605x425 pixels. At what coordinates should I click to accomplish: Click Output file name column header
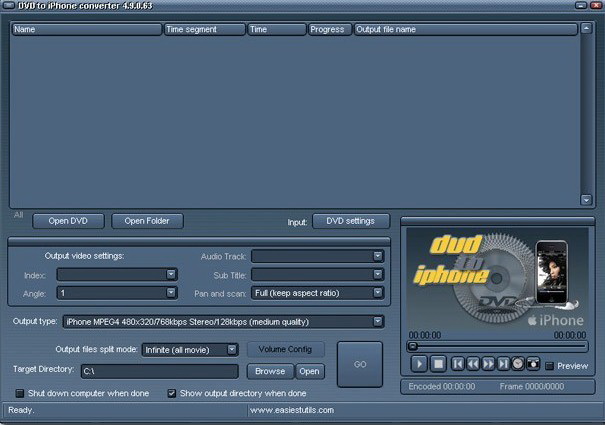[466, 29]
